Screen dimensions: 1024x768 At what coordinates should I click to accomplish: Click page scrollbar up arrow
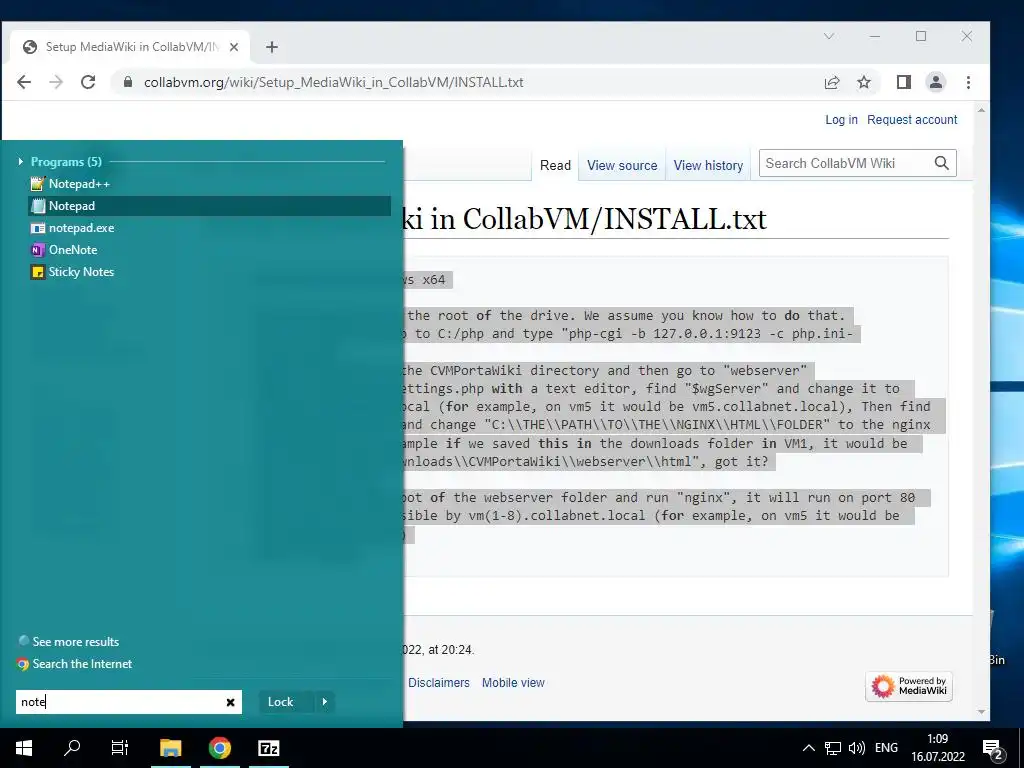point(981,110)
